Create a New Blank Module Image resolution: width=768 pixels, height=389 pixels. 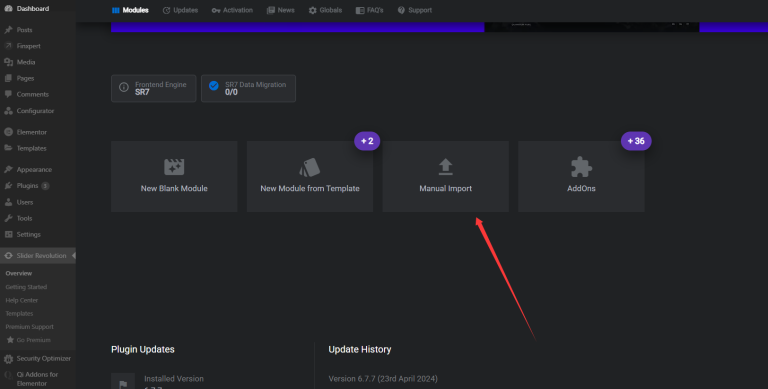click(174, 176)
